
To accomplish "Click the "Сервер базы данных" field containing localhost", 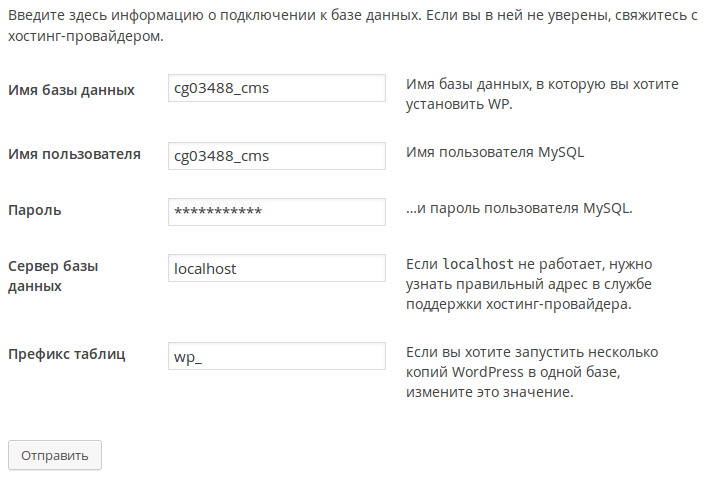I will [x=277, y=268].
